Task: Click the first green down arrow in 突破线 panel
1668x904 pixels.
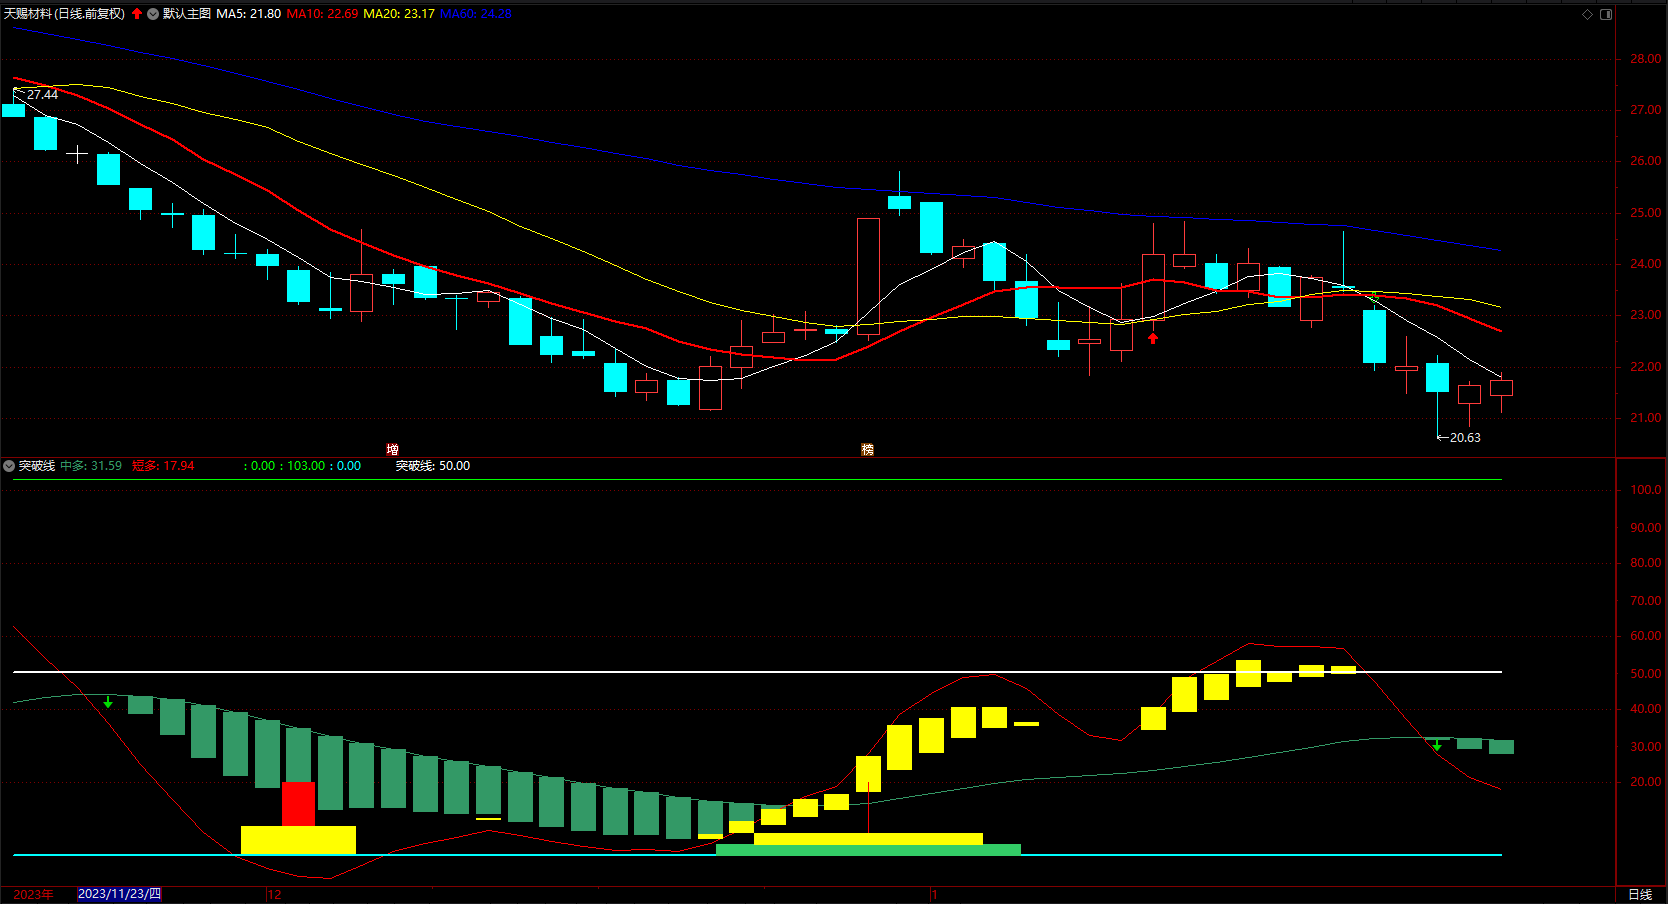Action: (108, 703)
